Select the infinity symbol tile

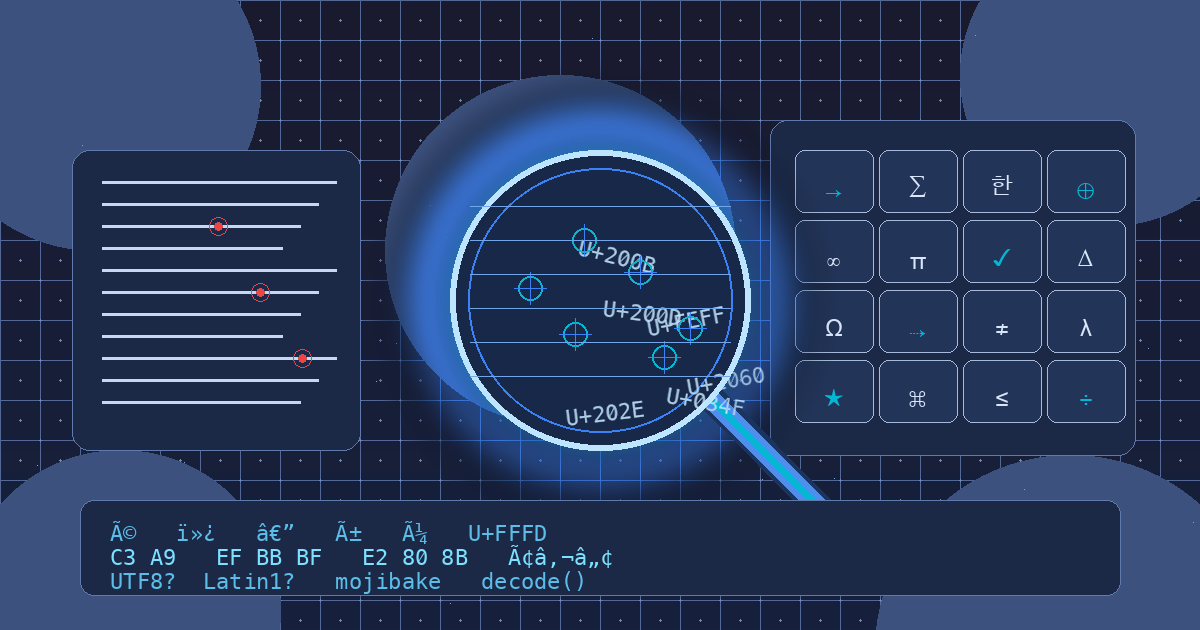point(834,252)
